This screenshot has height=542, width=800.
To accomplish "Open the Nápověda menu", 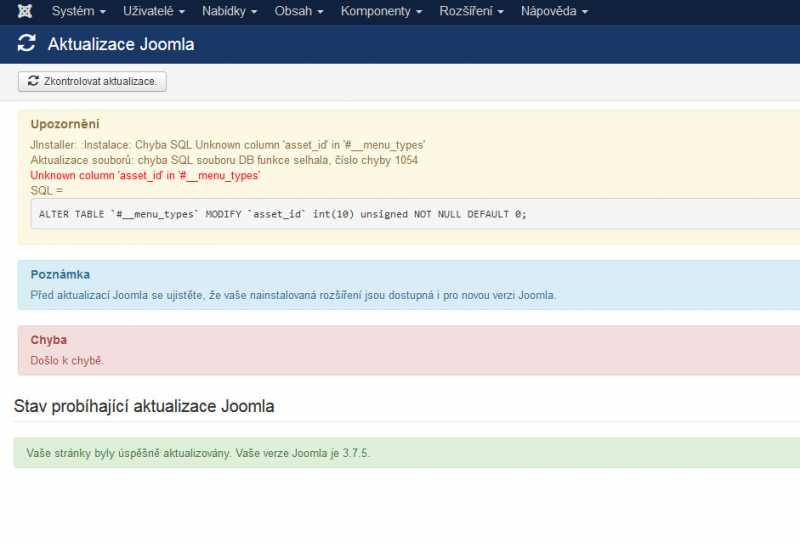I will coord(554,11).
